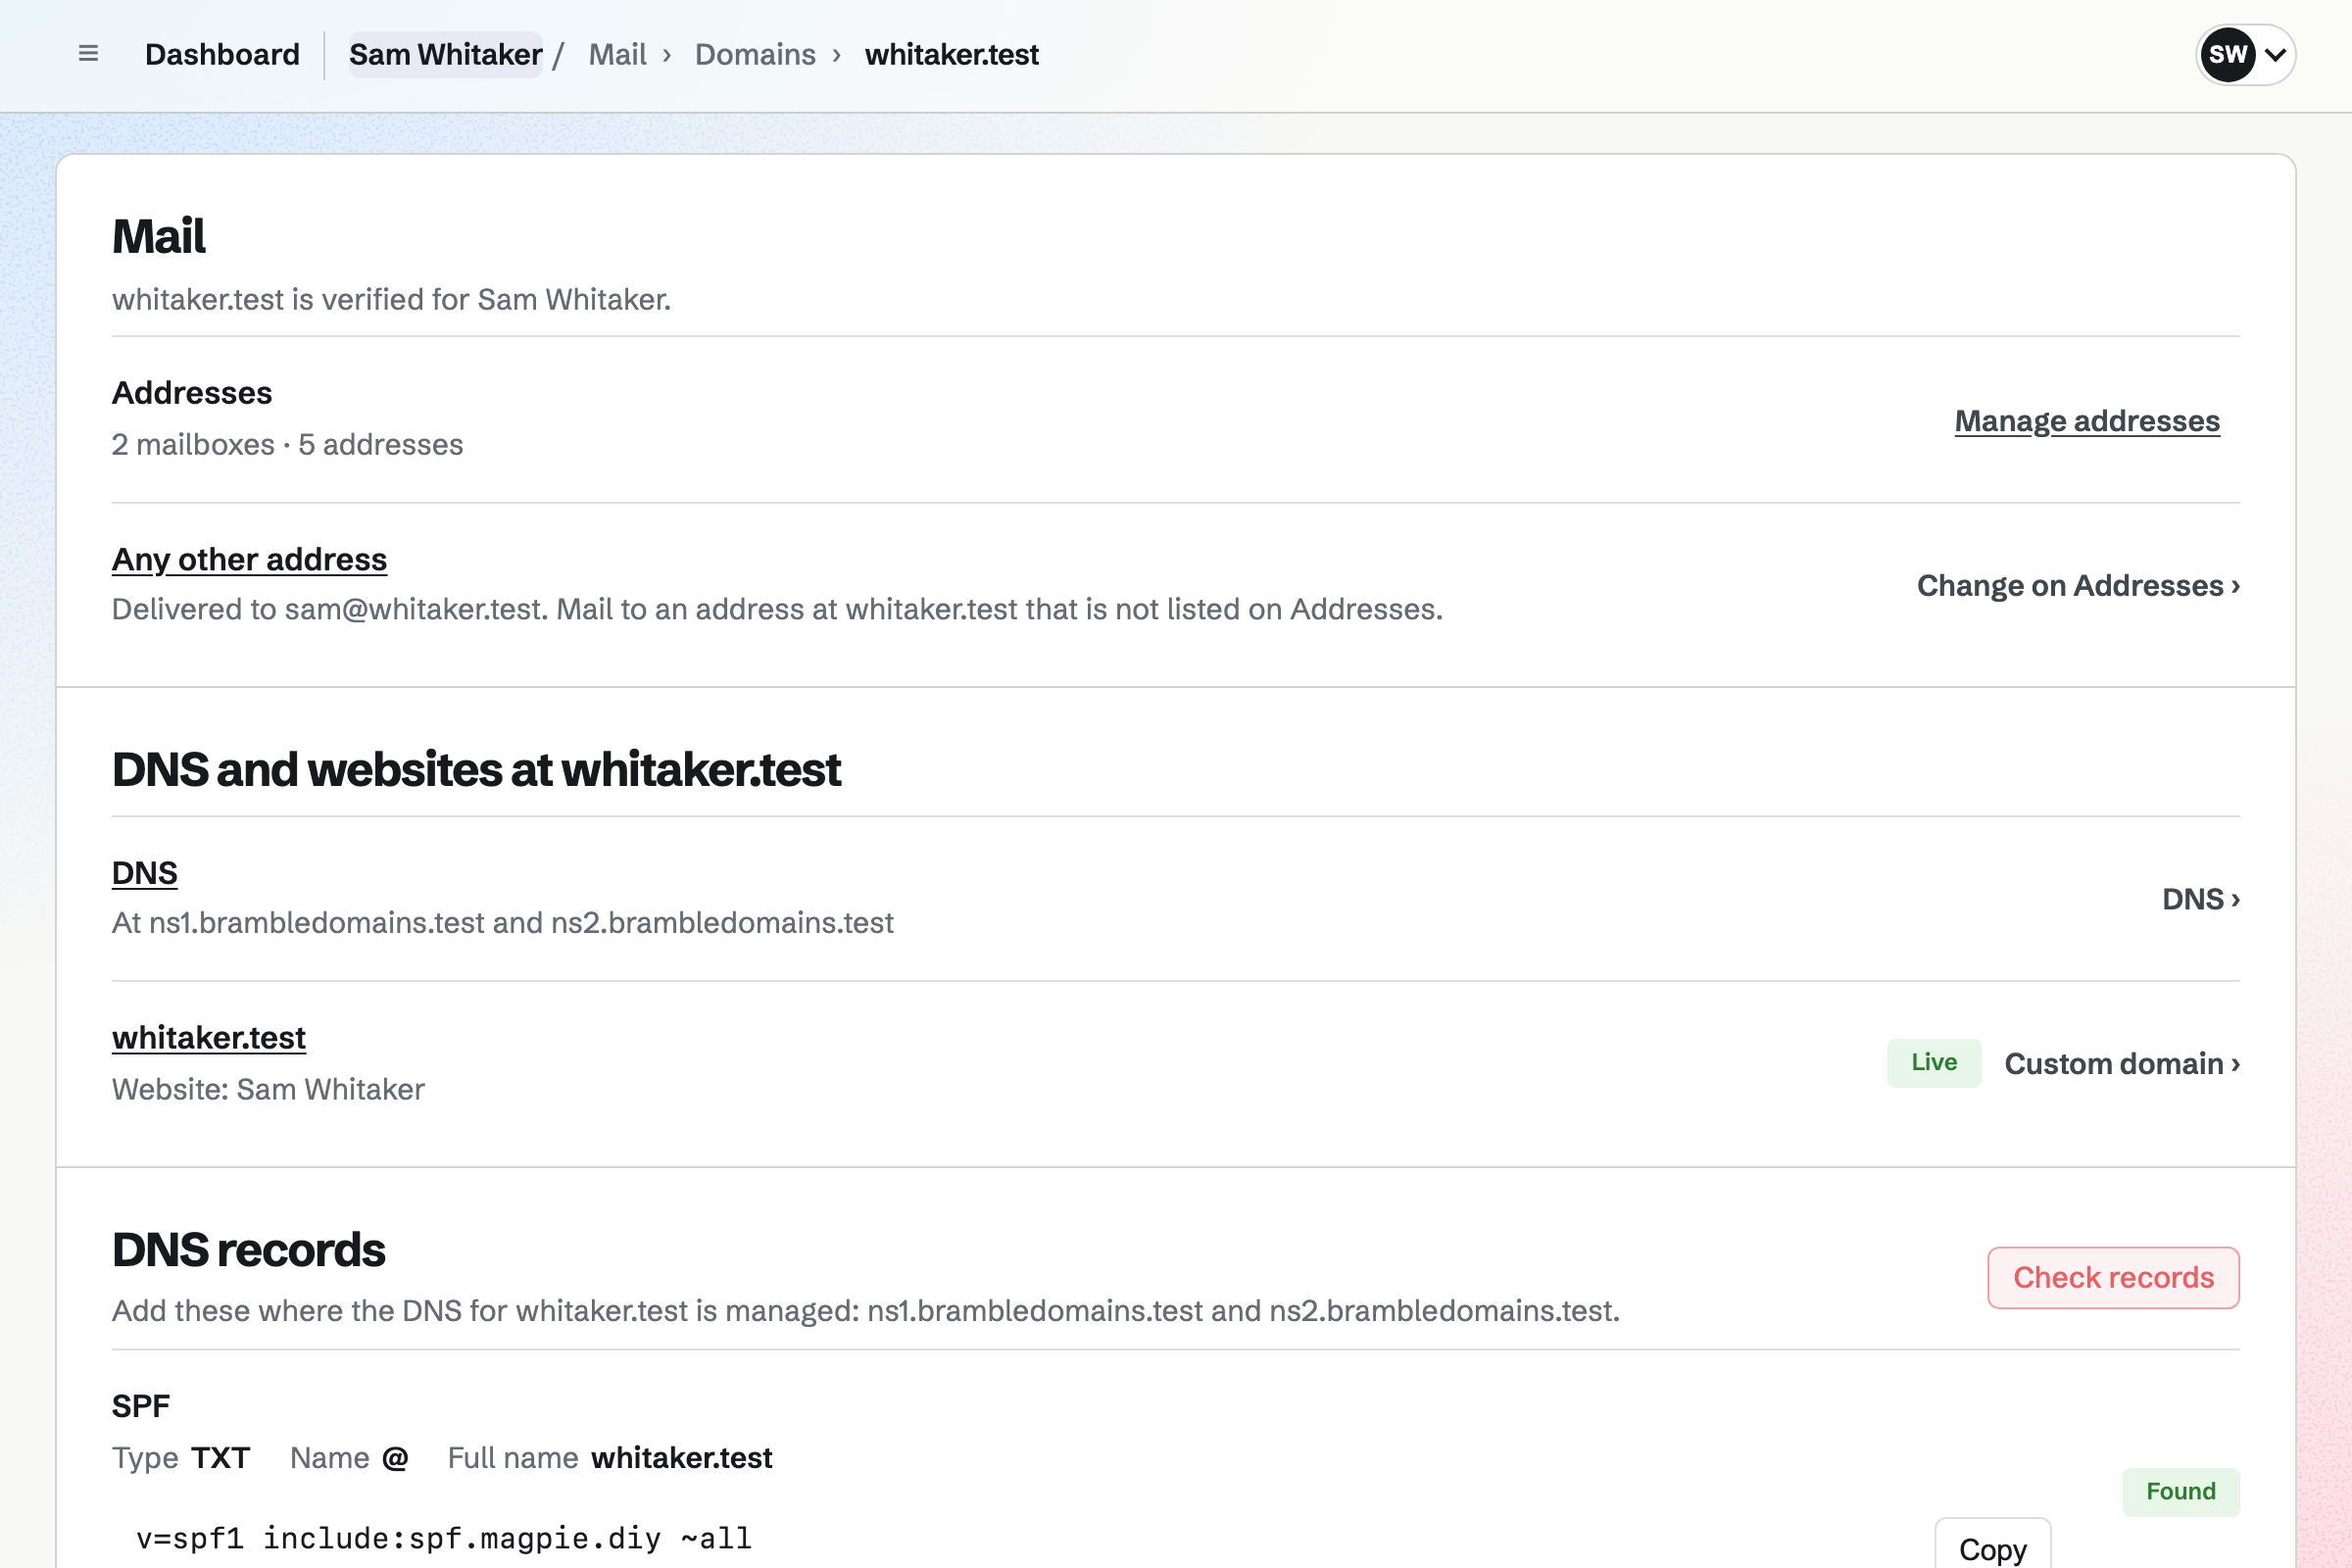The image size is (2352, 1568).
Task: Select the SPF value v=spf1 include:spf.magpie.diy ~all
Action: click(x=443, y=1538)
